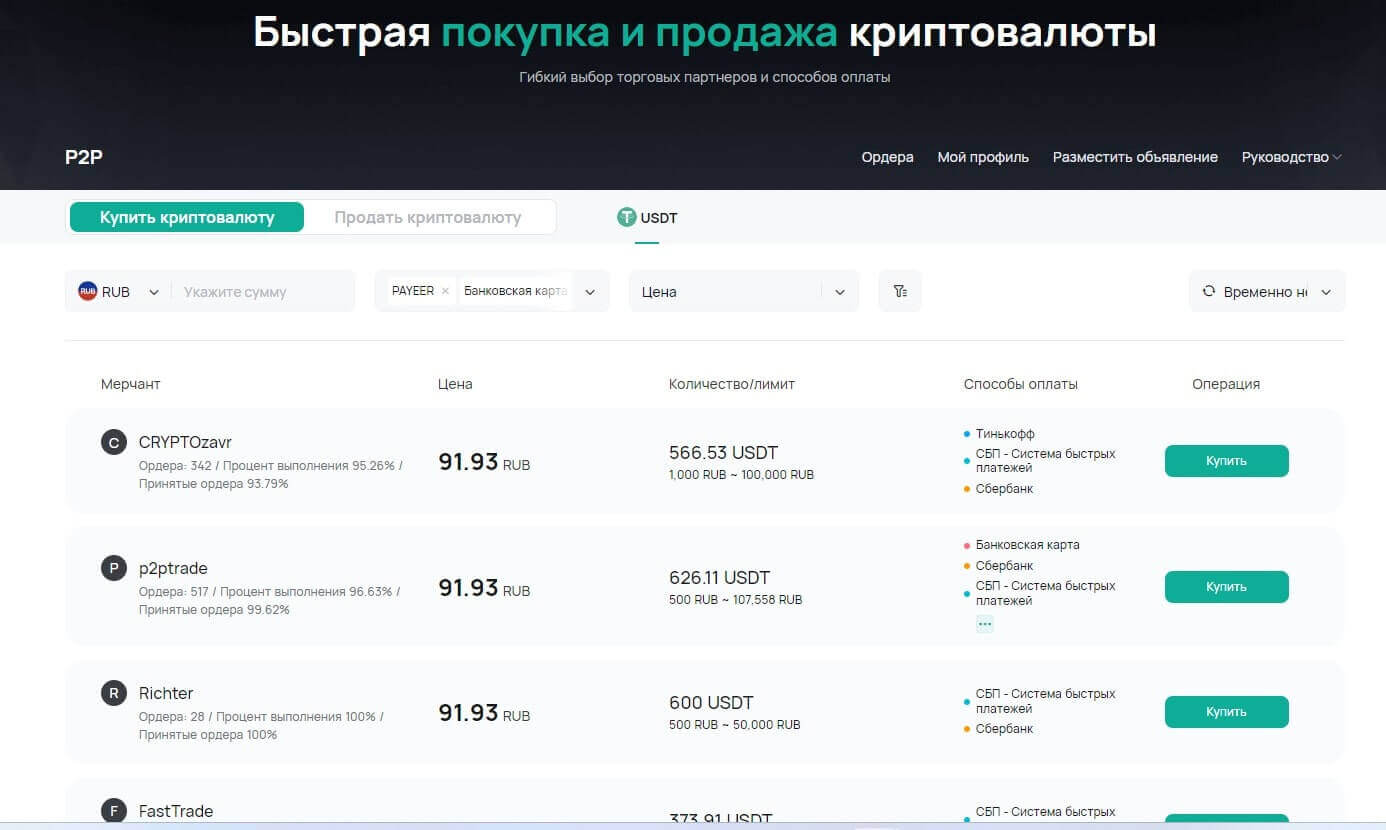
Task: Click the filter icon next to the price field
Action: pyautogui.click(x=900, y=291)
